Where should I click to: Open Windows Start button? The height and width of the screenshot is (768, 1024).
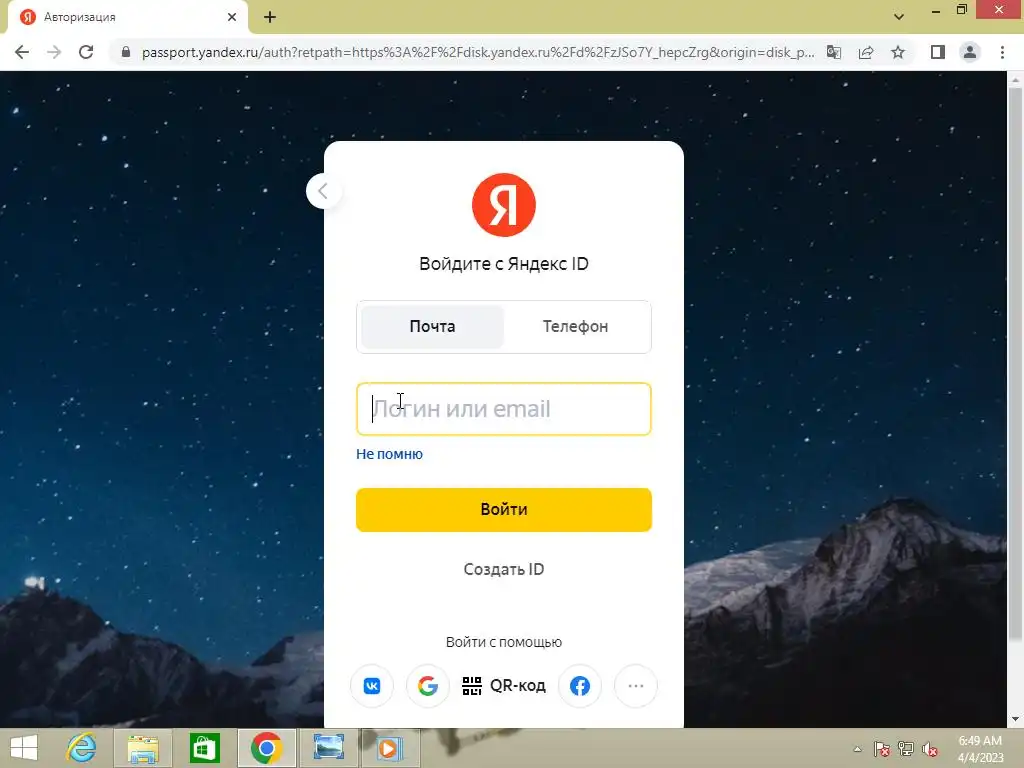click(x=24, y=748)
